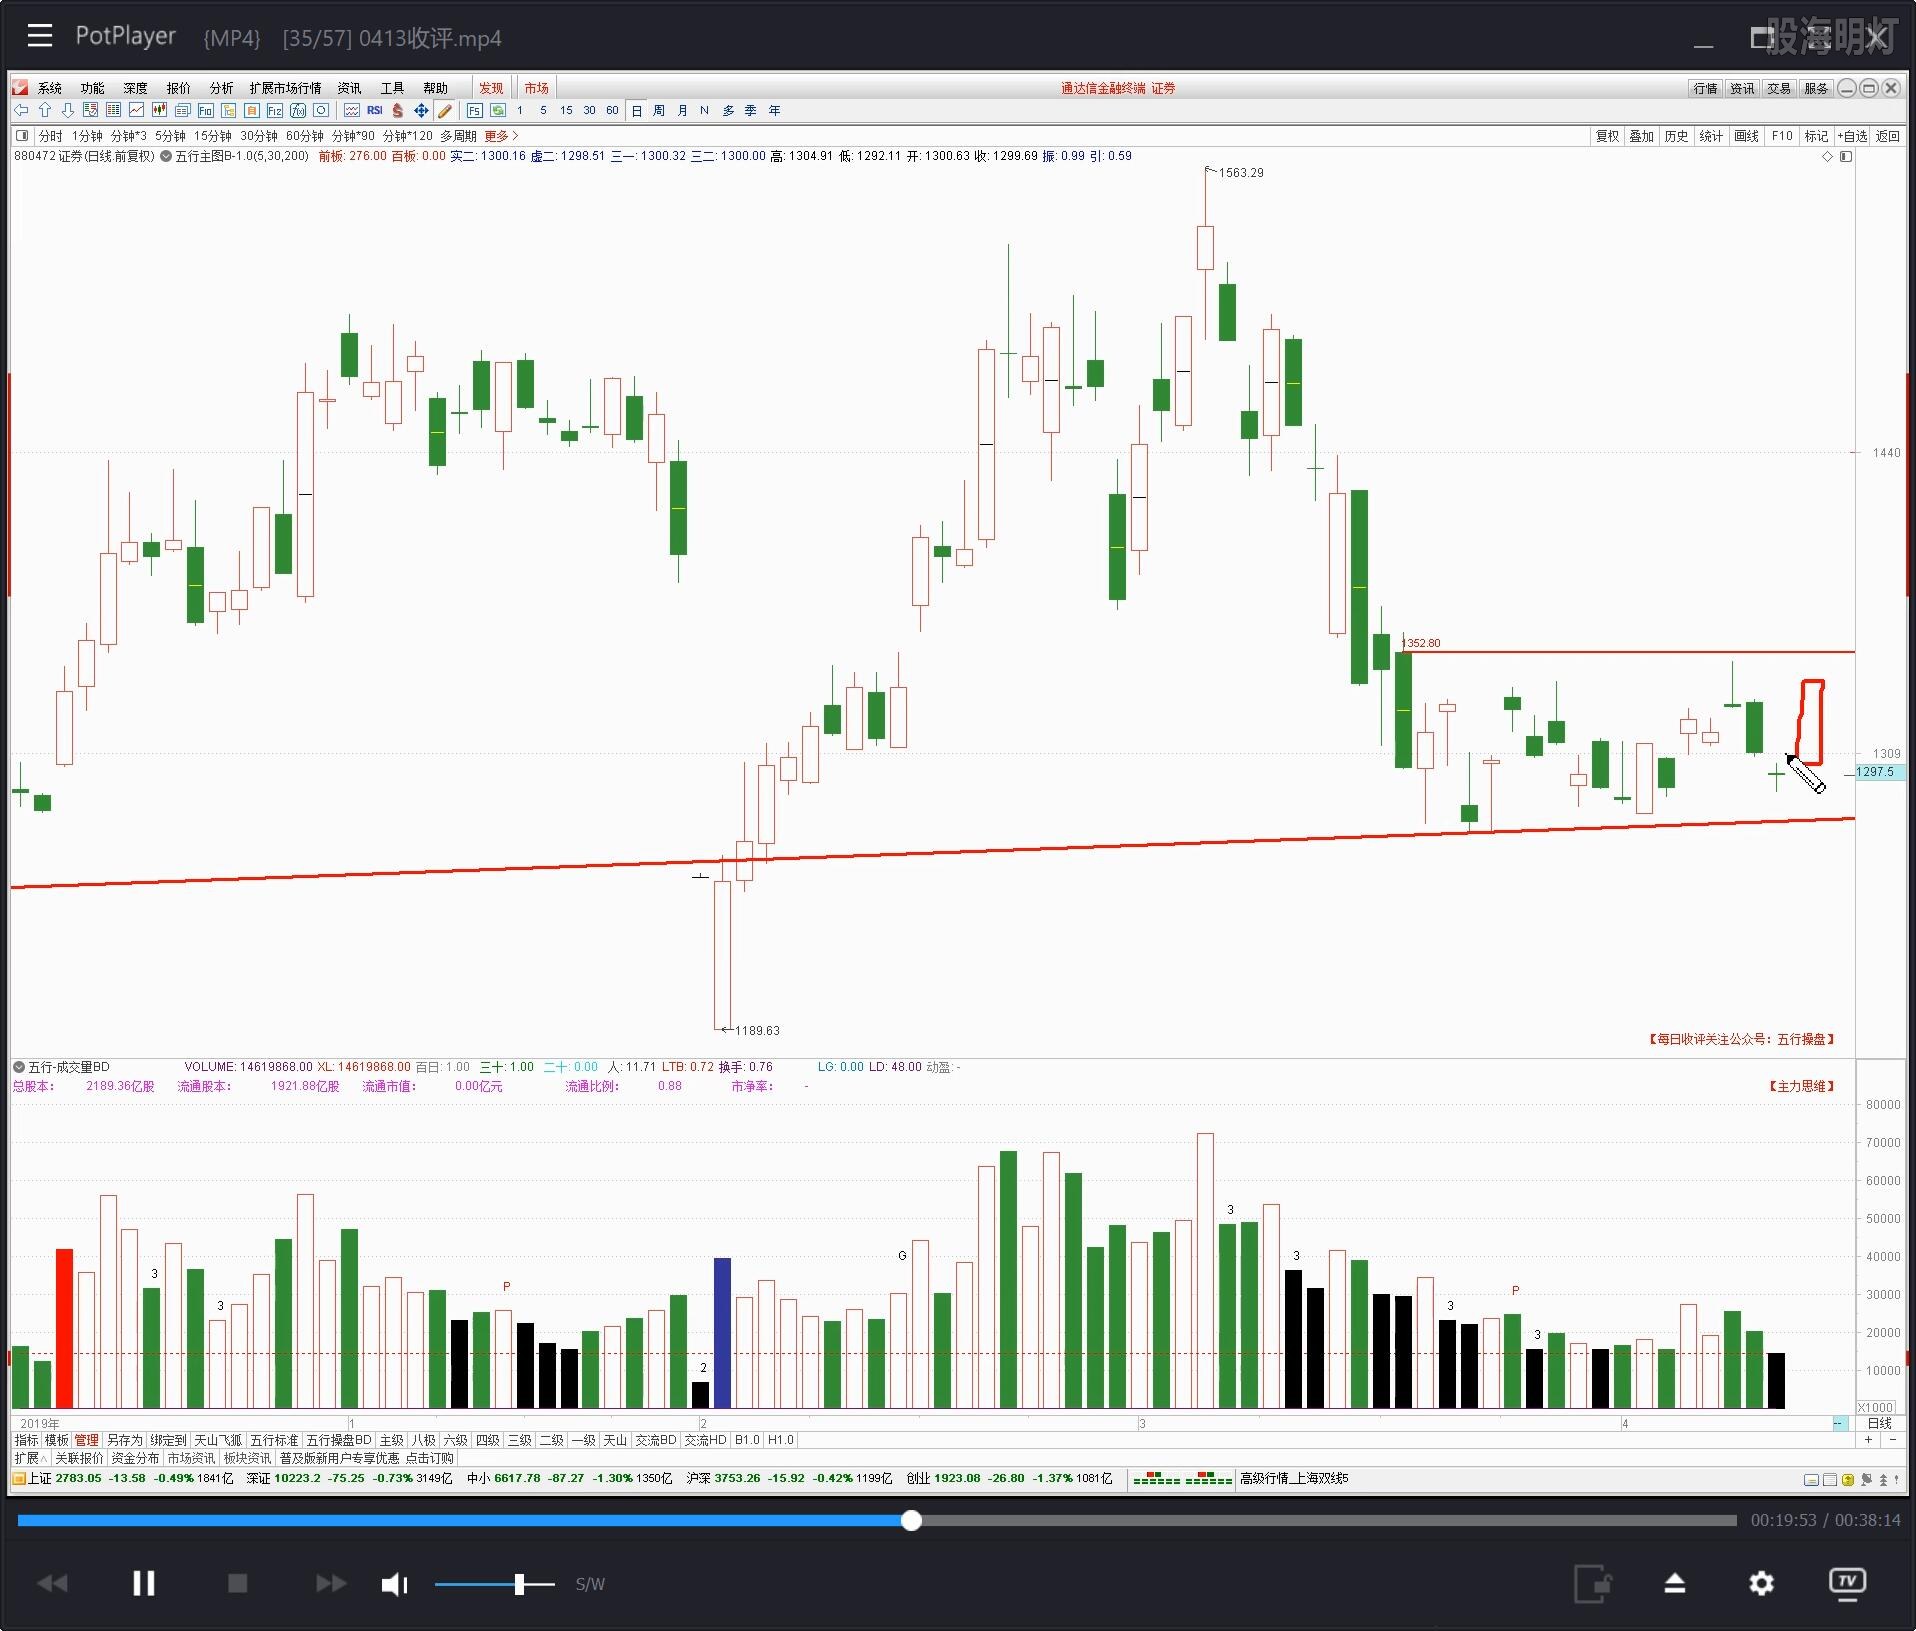
Task: Click the PotPlayer eject/open file icon
Action: pyautogui.click(x=1675, y=1583)
